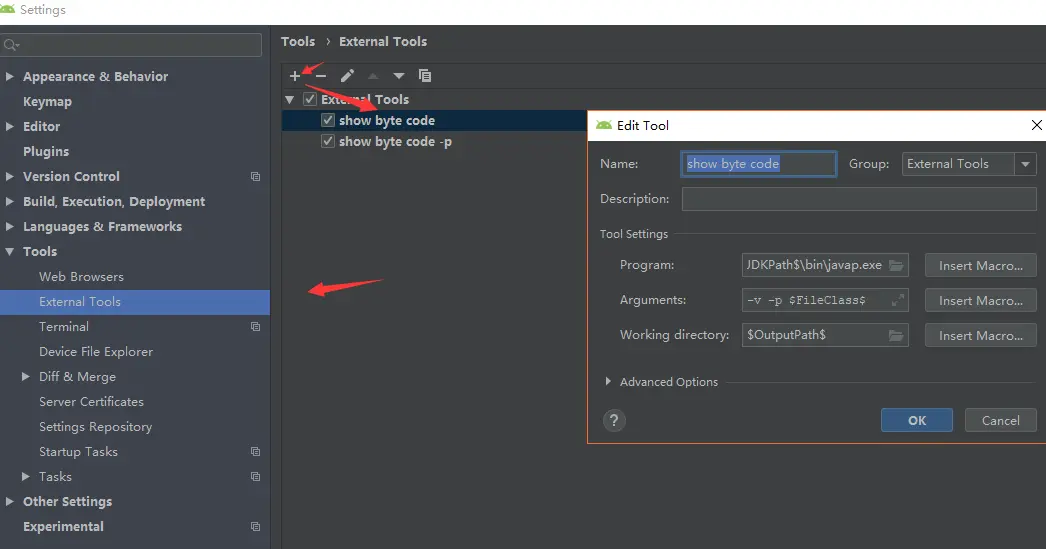This screenshot has height=549, width=1046.
Task: Select Server Certificates
Action: tap(91, 402)
